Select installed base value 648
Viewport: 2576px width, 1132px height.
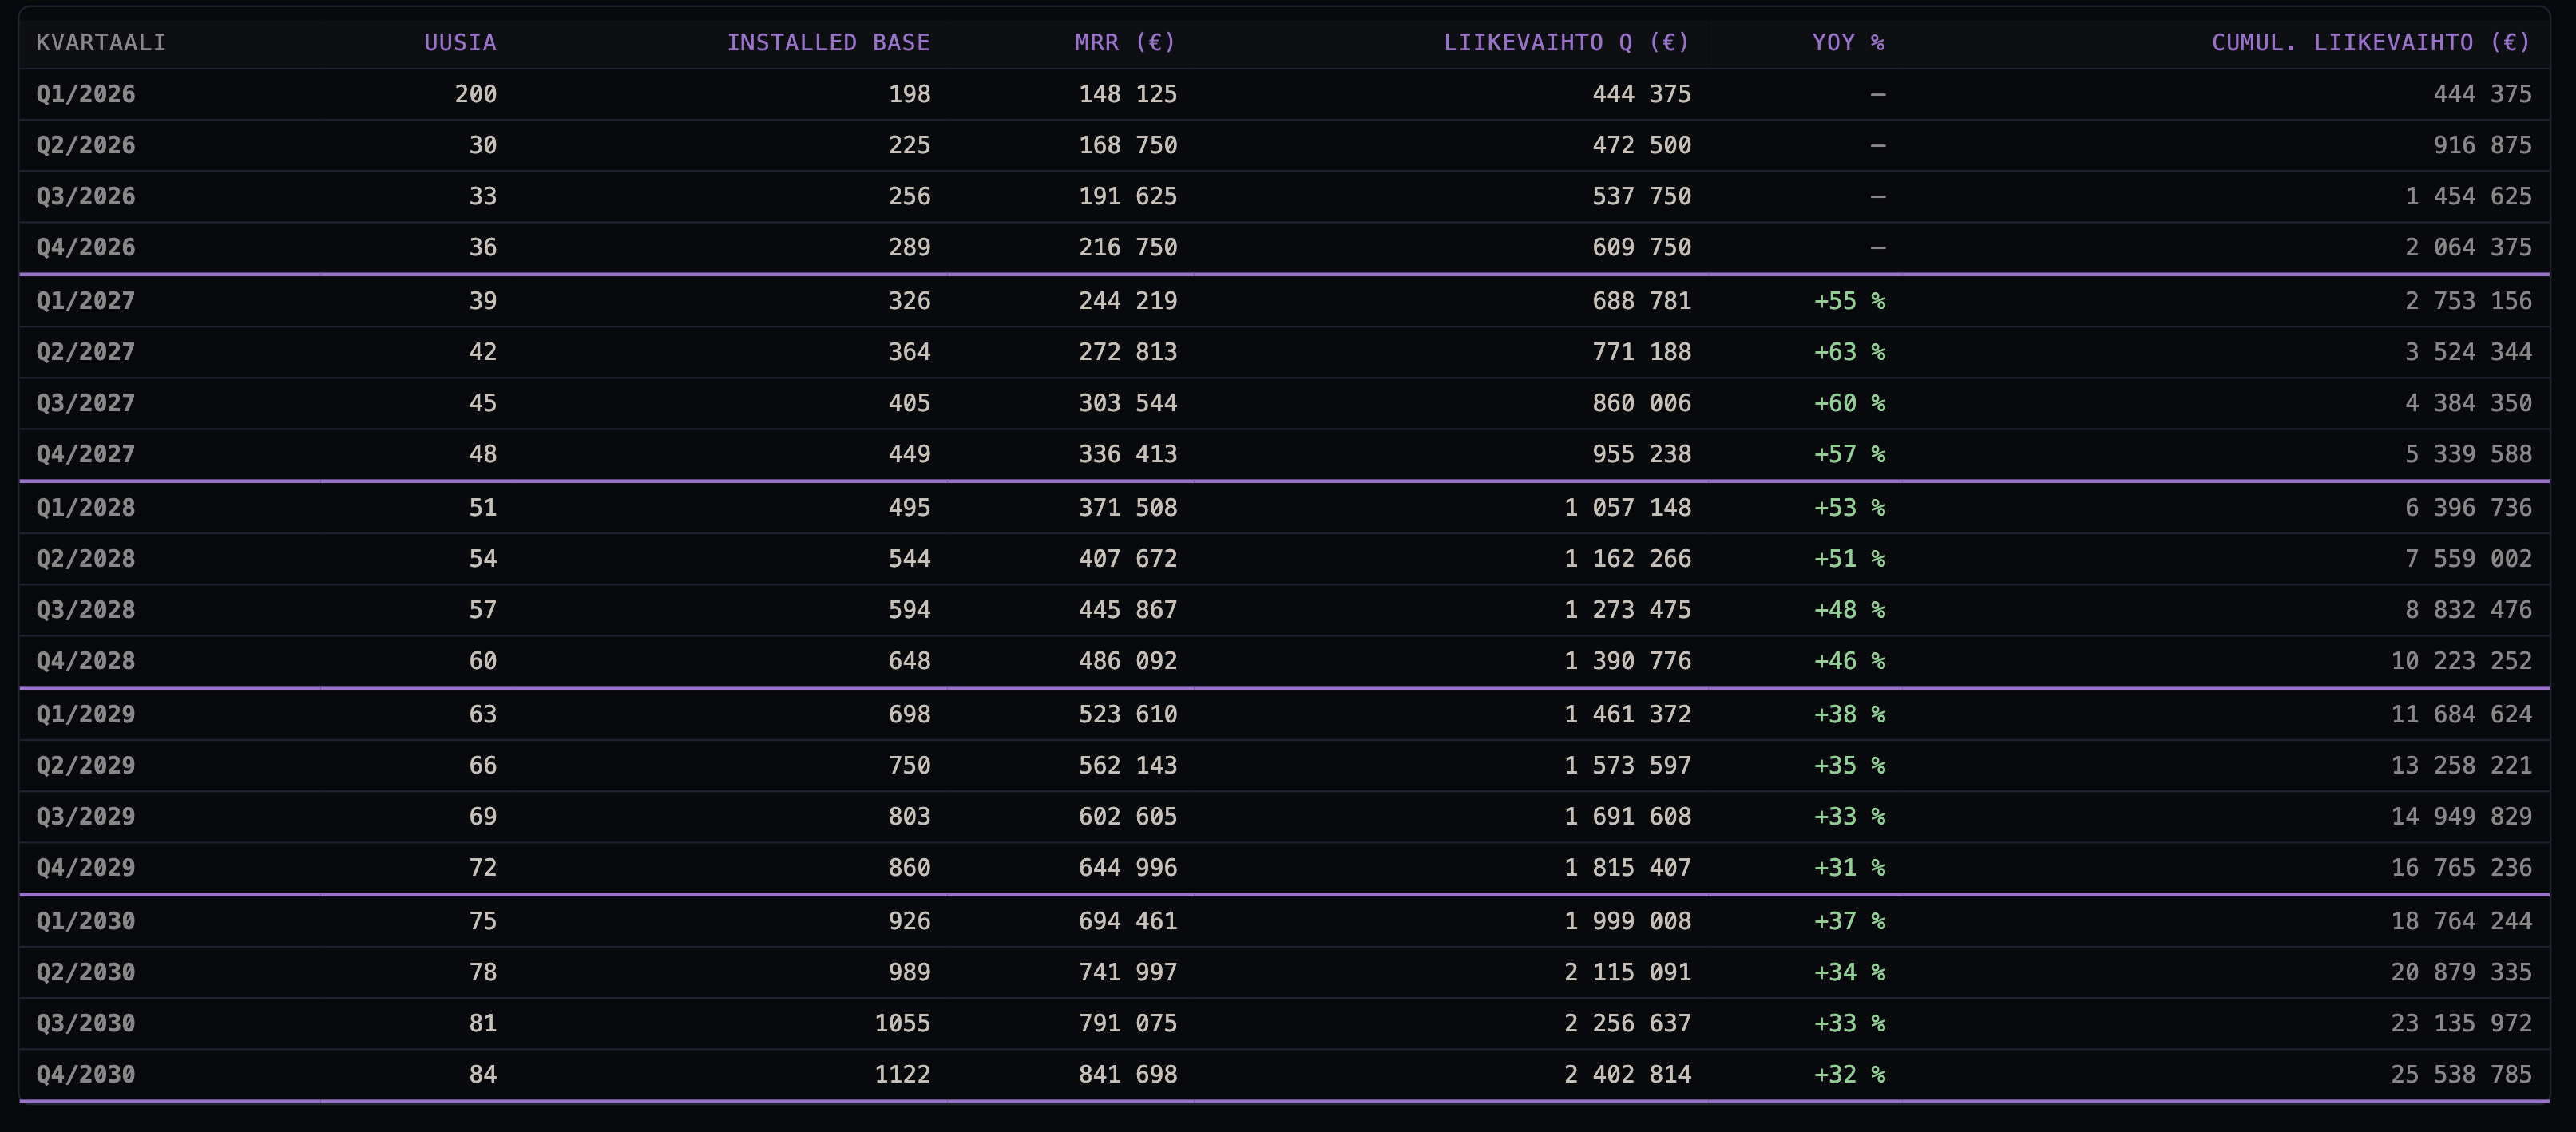tap(909, 661)
